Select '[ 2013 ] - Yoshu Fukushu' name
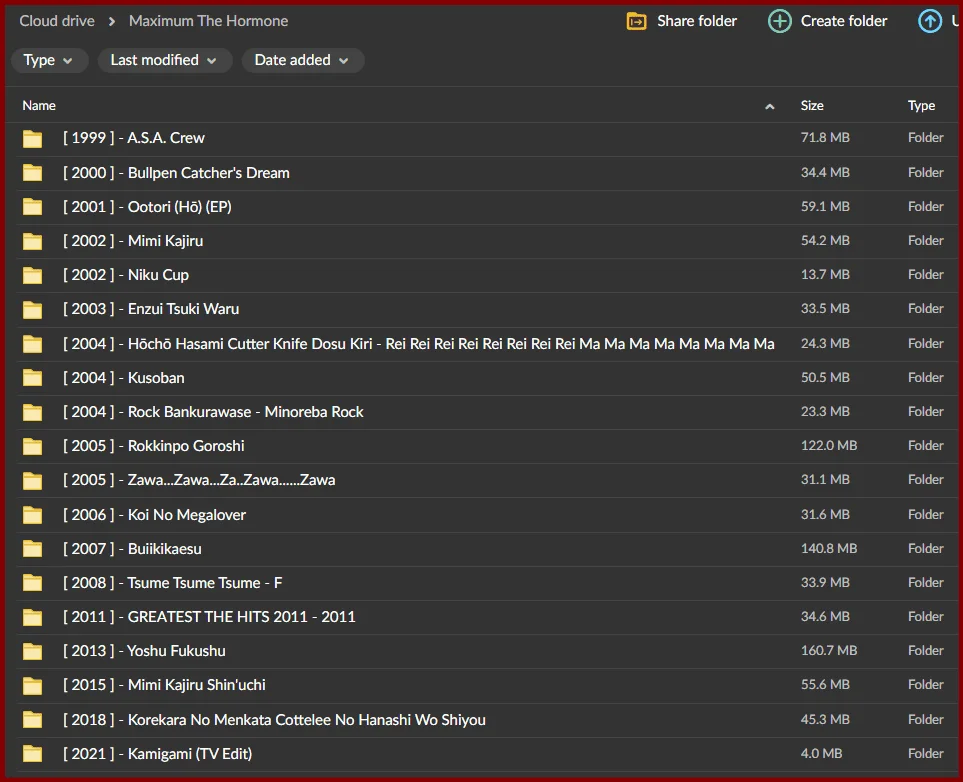Screen dimensions: 963x782 [144, 651]
